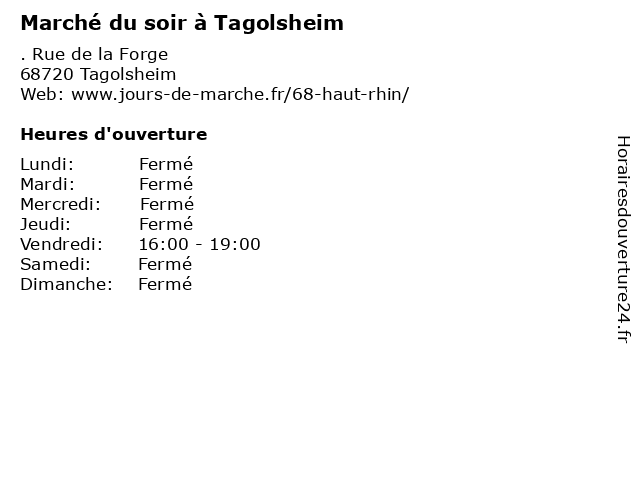The image size is (640, 480).
Task: Click the vertical Horairesdouverture24.fr watermark
Action: [x=623, y=240]
